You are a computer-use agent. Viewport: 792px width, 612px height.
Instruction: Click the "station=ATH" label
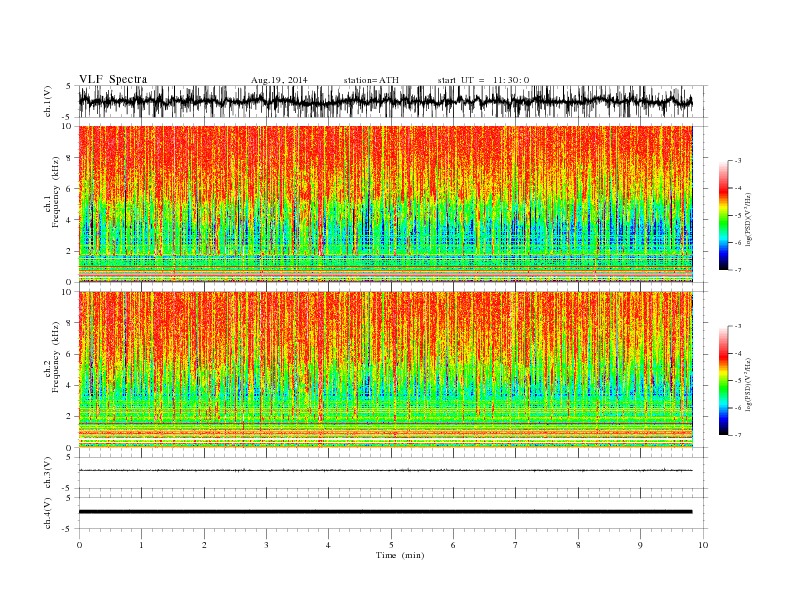(x=371, y=80)
